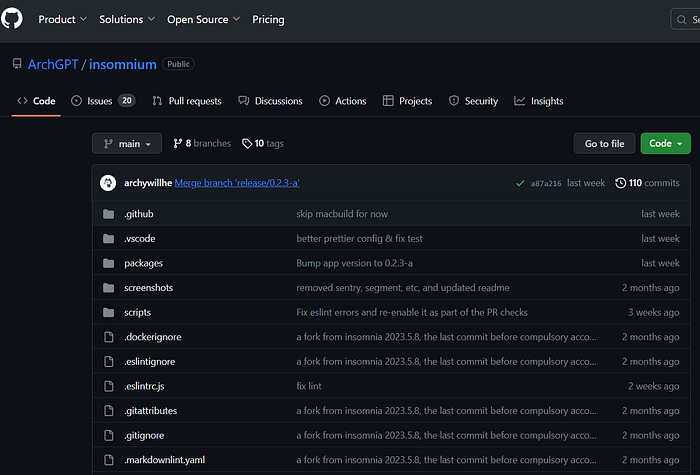Image resolution: width=700 pixels, height=475 pixels.
Task: Open the green Code dropdown button
Action: pos(665,143)
